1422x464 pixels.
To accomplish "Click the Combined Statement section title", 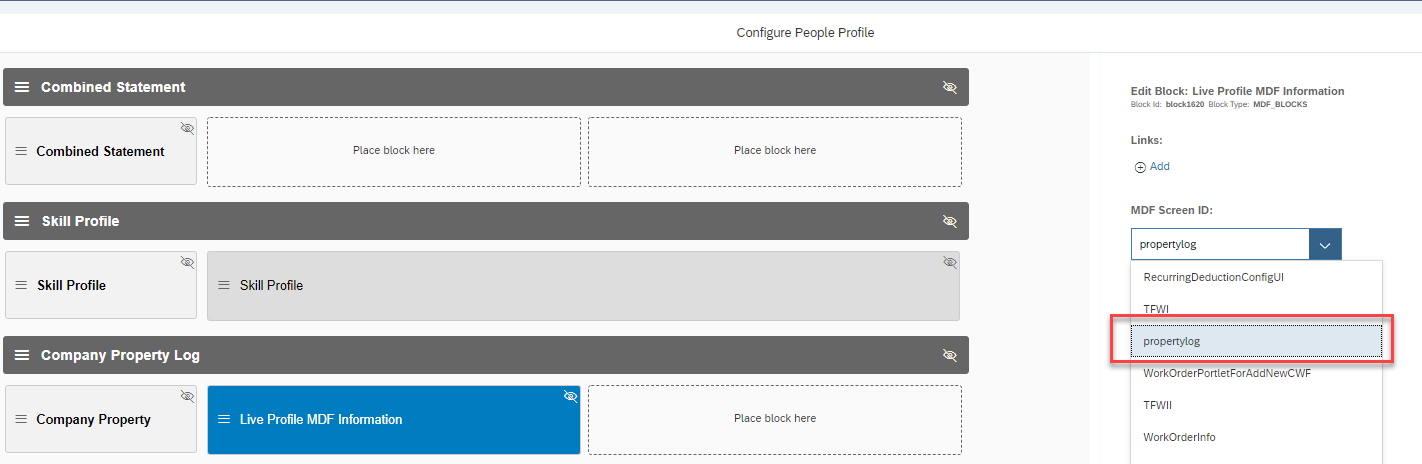I will [x=113, y=87].
